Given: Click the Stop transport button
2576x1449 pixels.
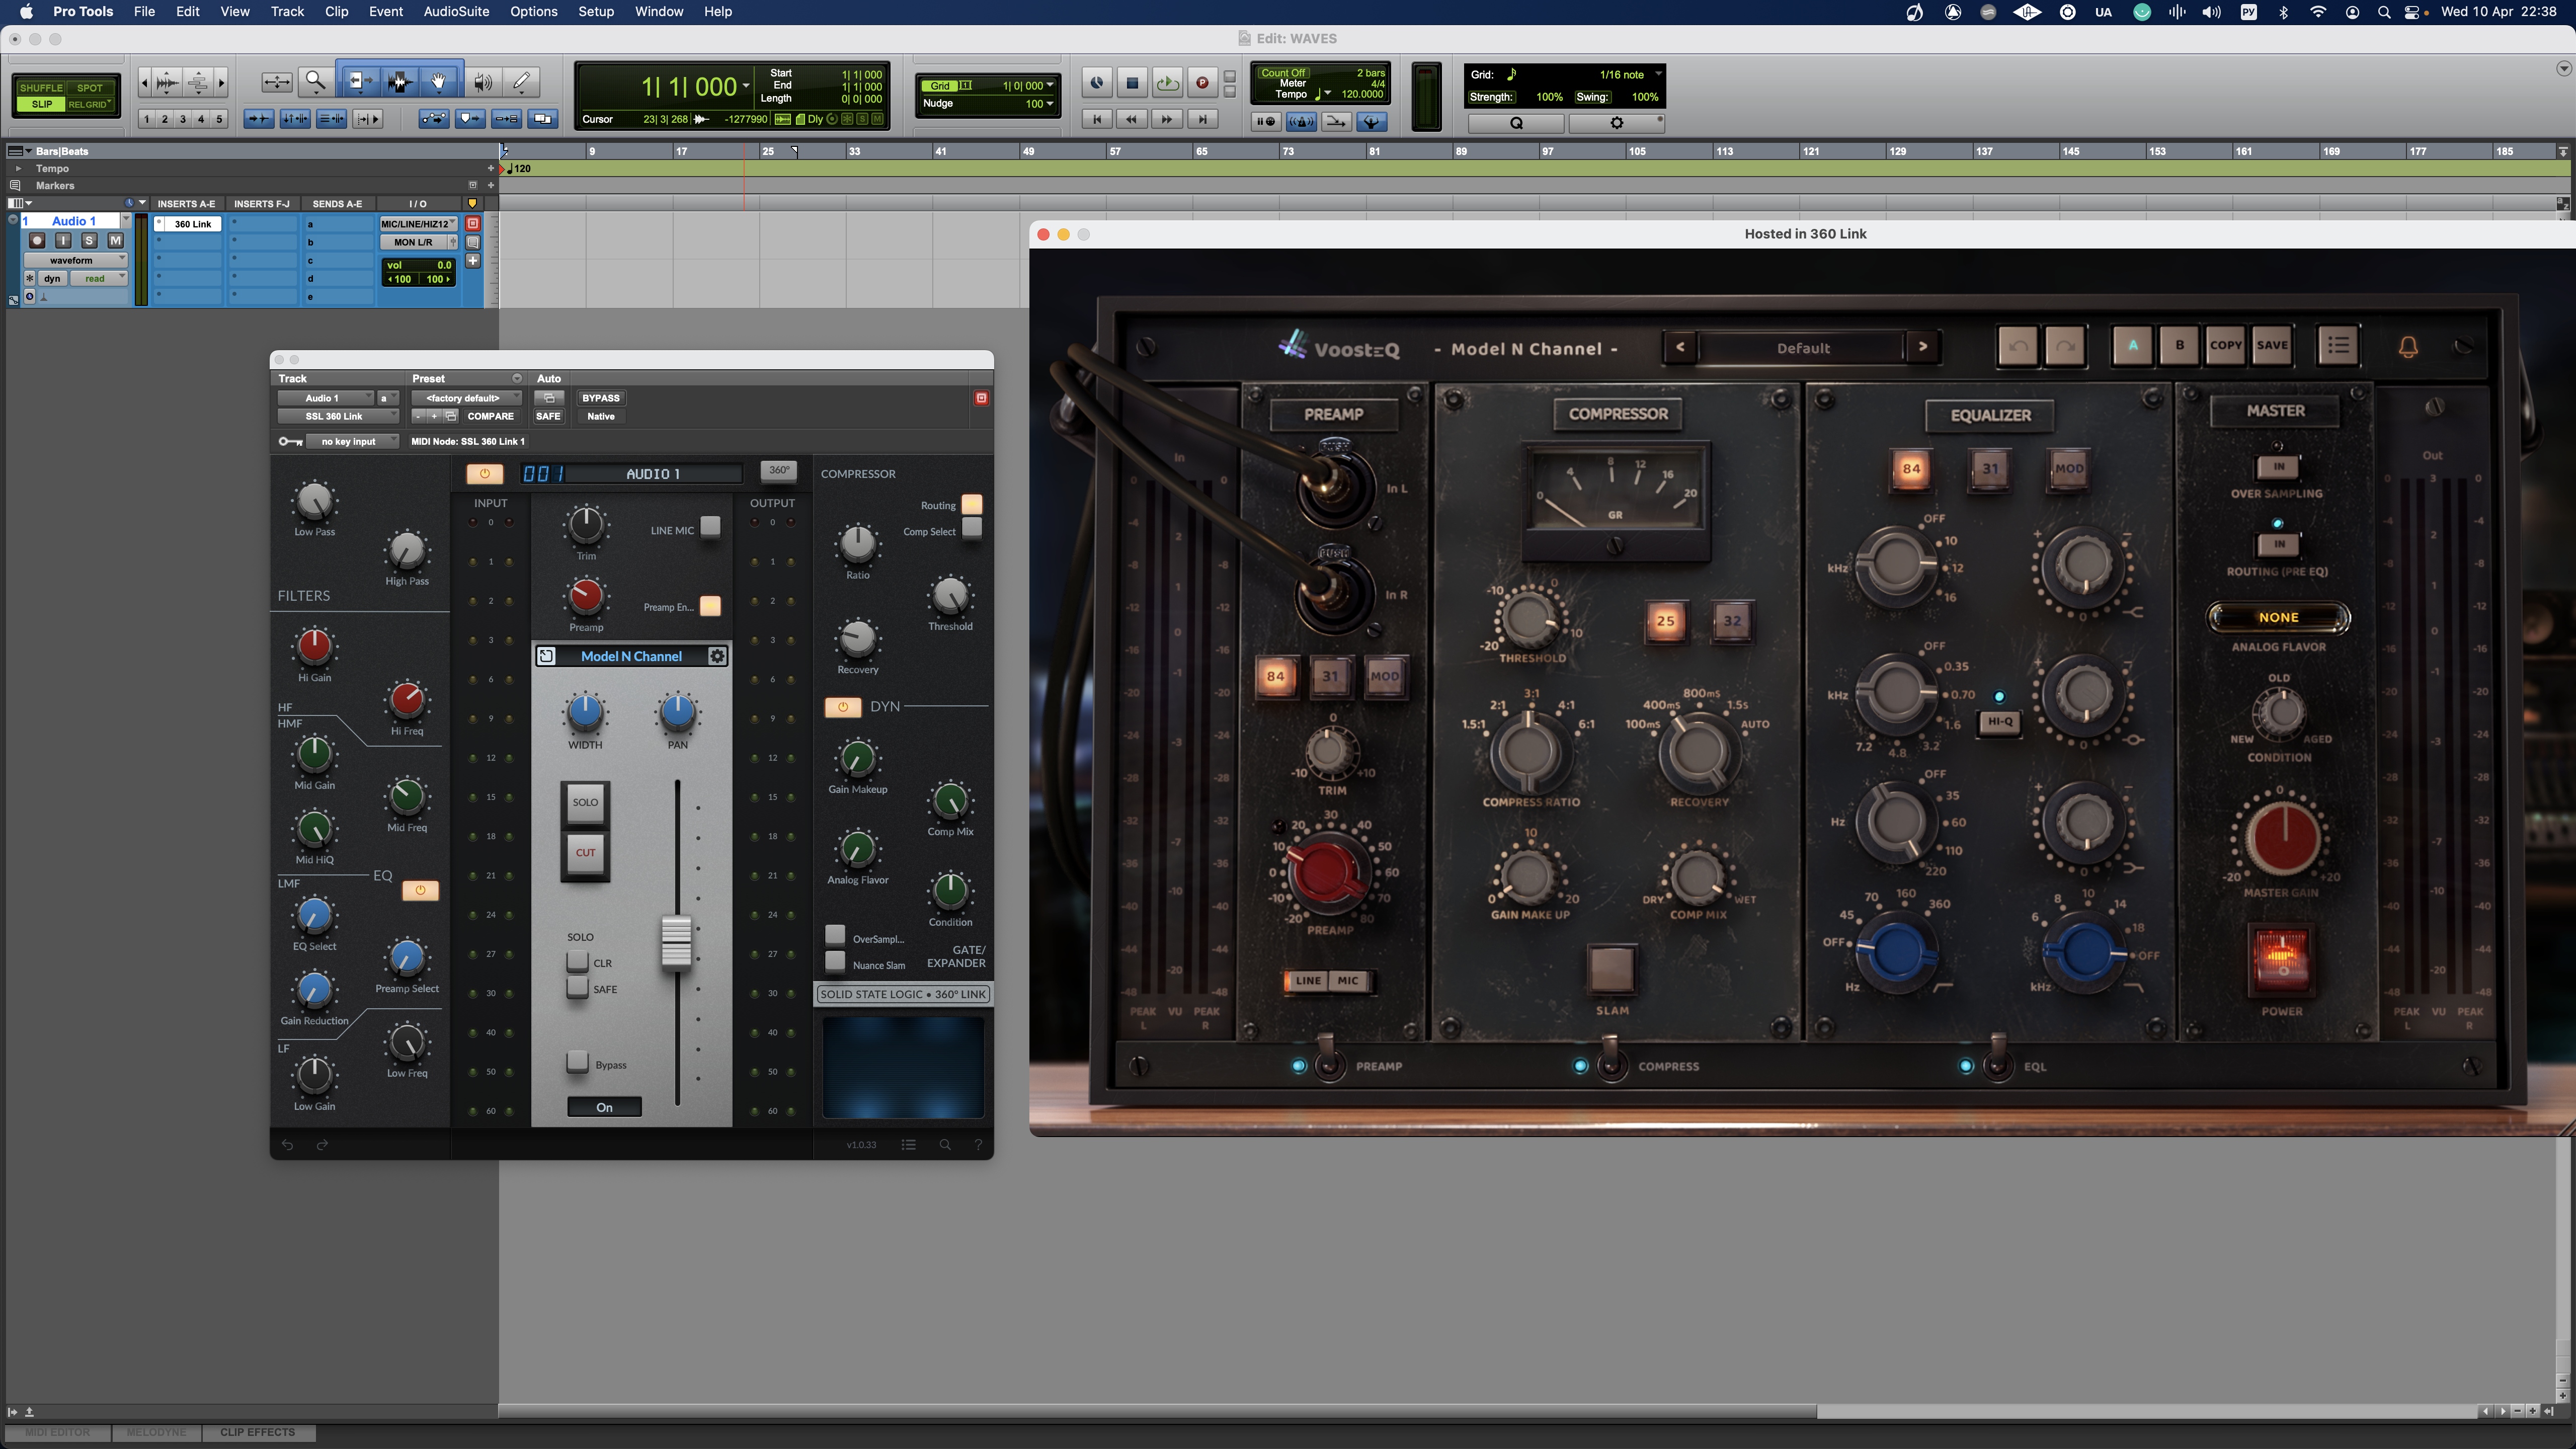Looking at the screenshot, I should tap(1132, 83).
